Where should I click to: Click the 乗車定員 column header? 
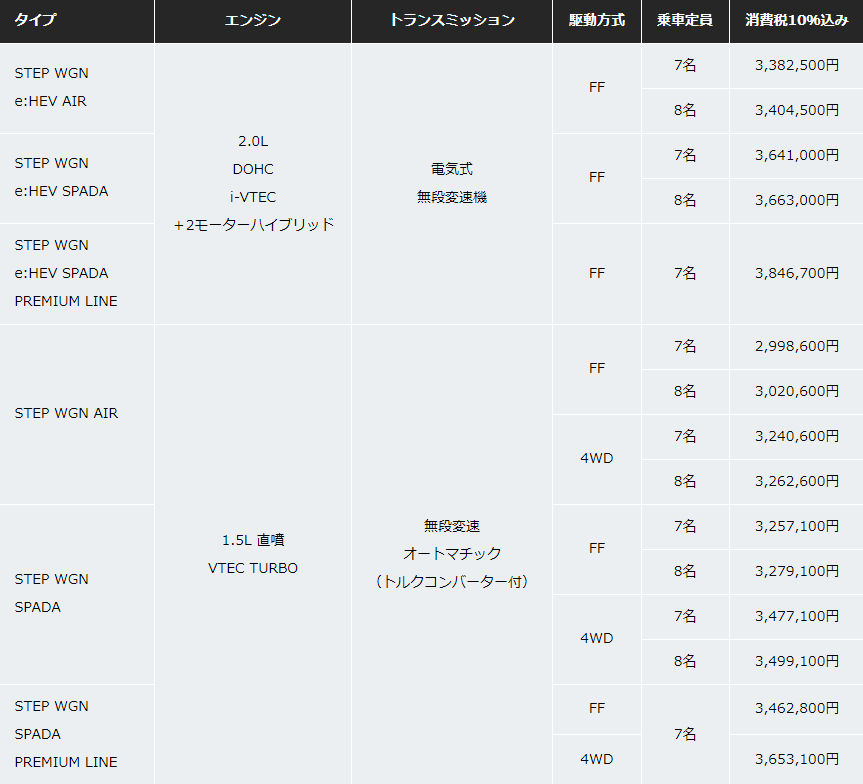point(685,20)
